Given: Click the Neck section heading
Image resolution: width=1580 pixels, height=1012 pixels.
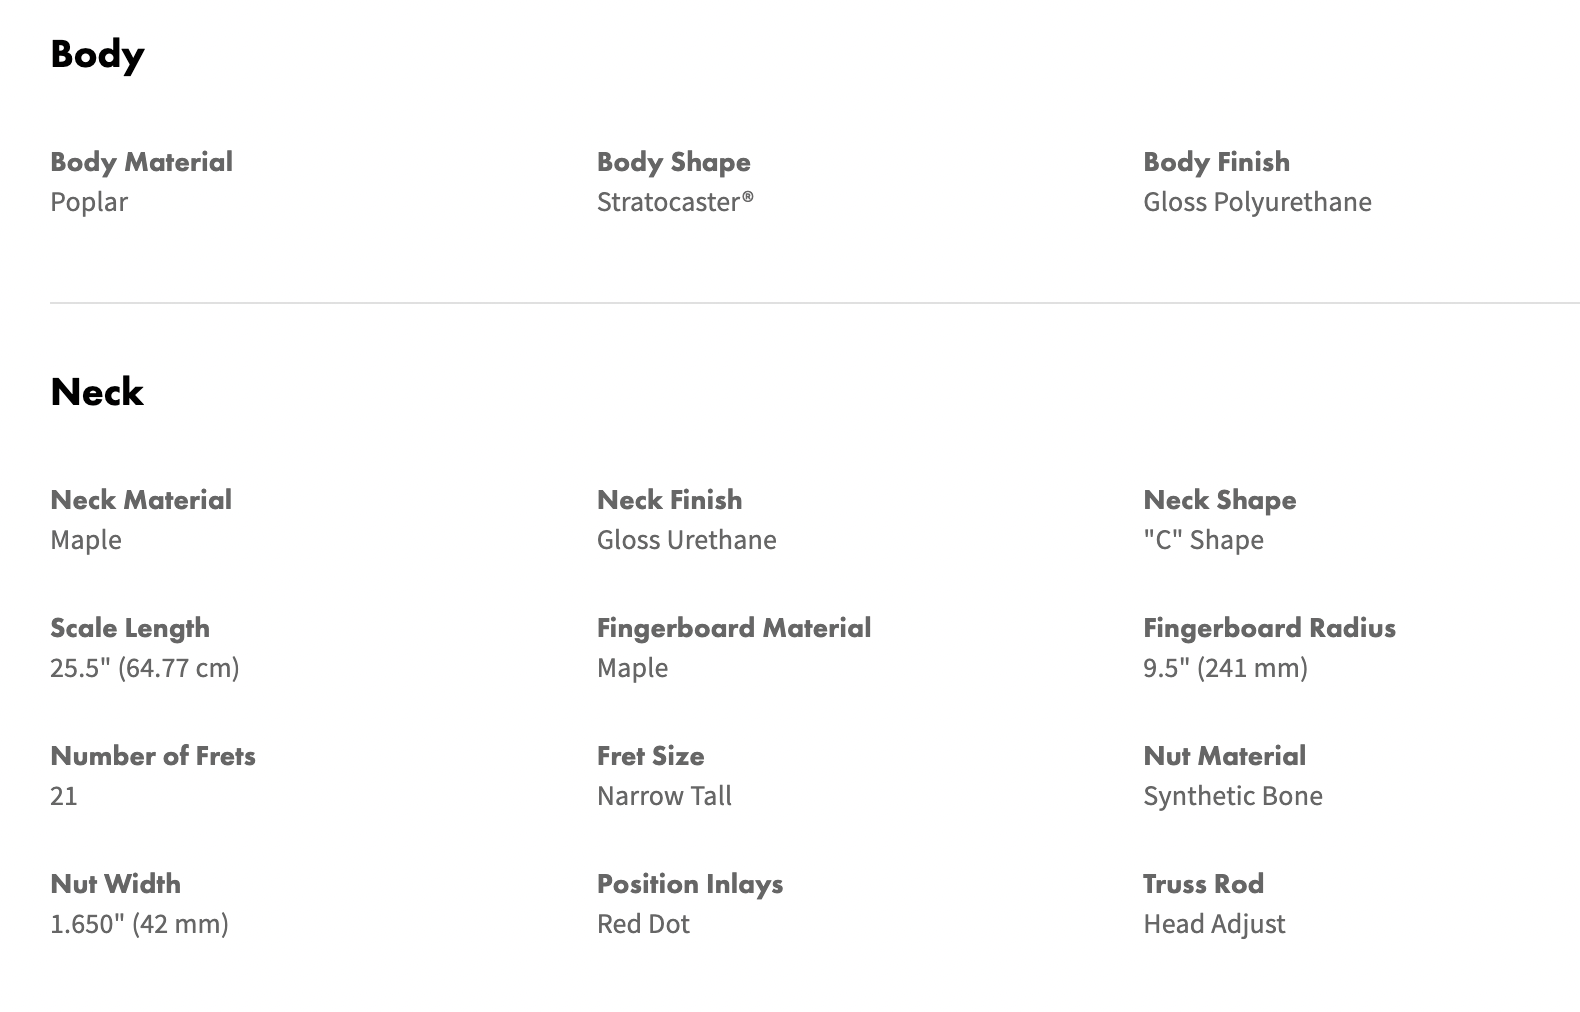Looking at the screenshot, I should coord(97,391).
